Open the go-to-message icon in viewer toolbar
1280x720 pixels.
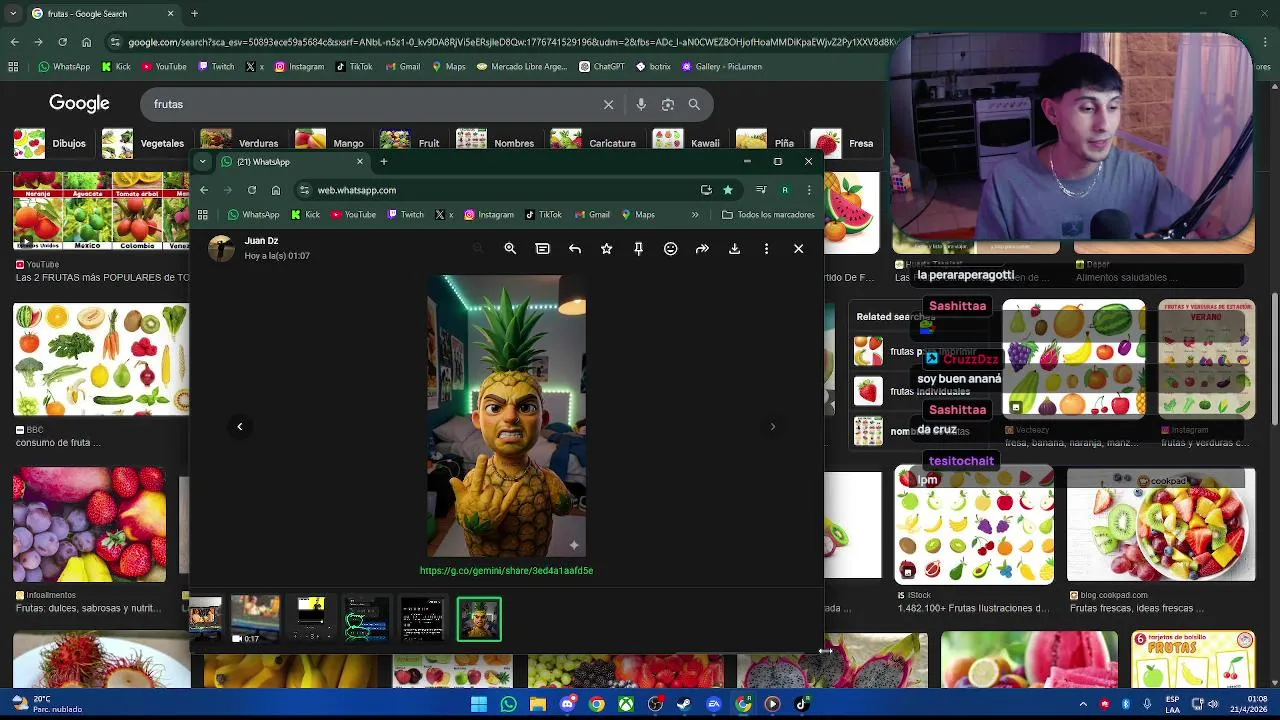coord(542,248)
